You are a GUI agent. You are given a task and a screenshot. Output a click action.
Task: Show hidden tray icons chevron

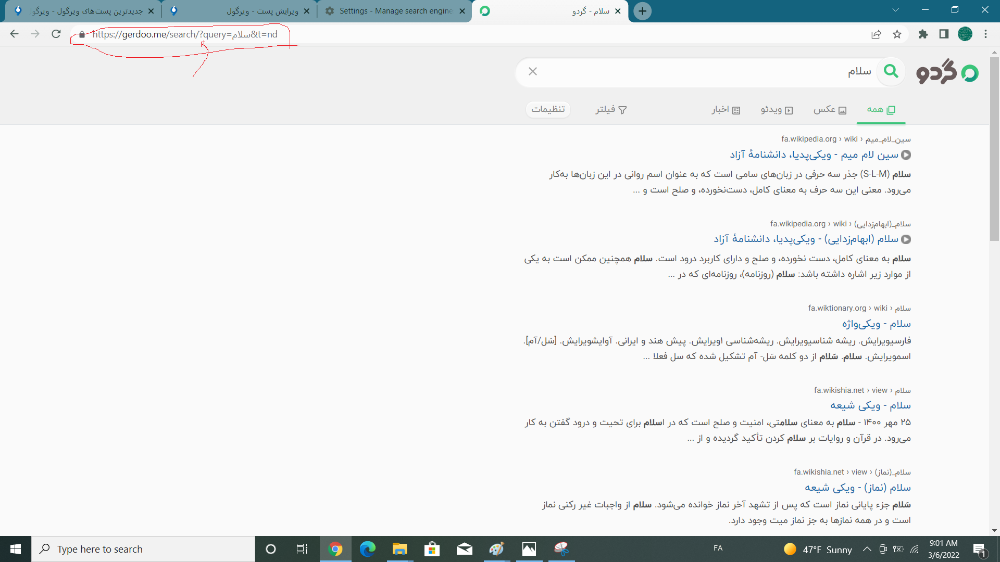867,549
